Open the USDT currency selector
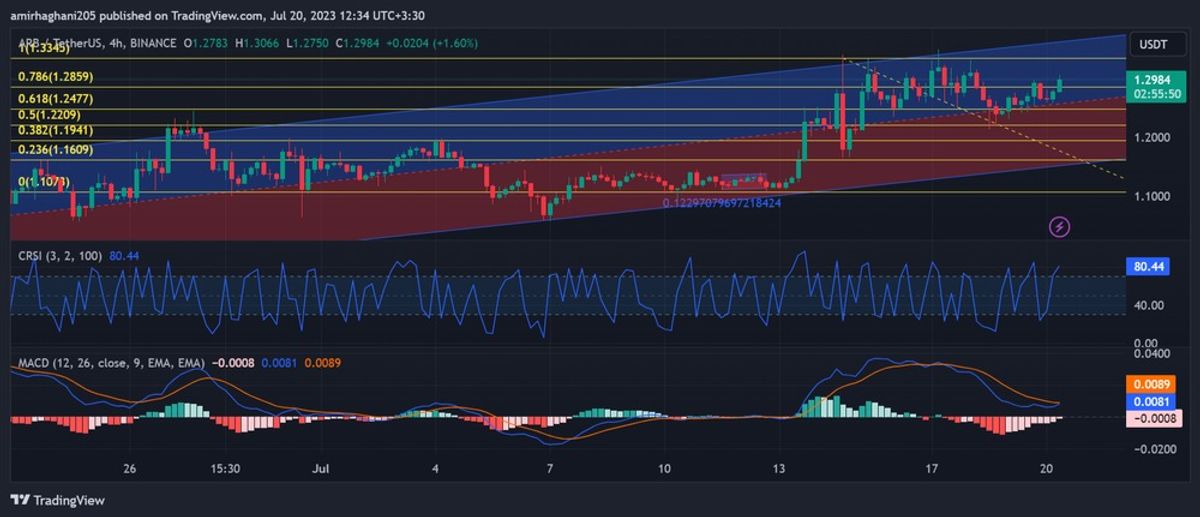The height and width of the screenshot is (517, 1200). pyautogui.click(x=1154, y=44)
